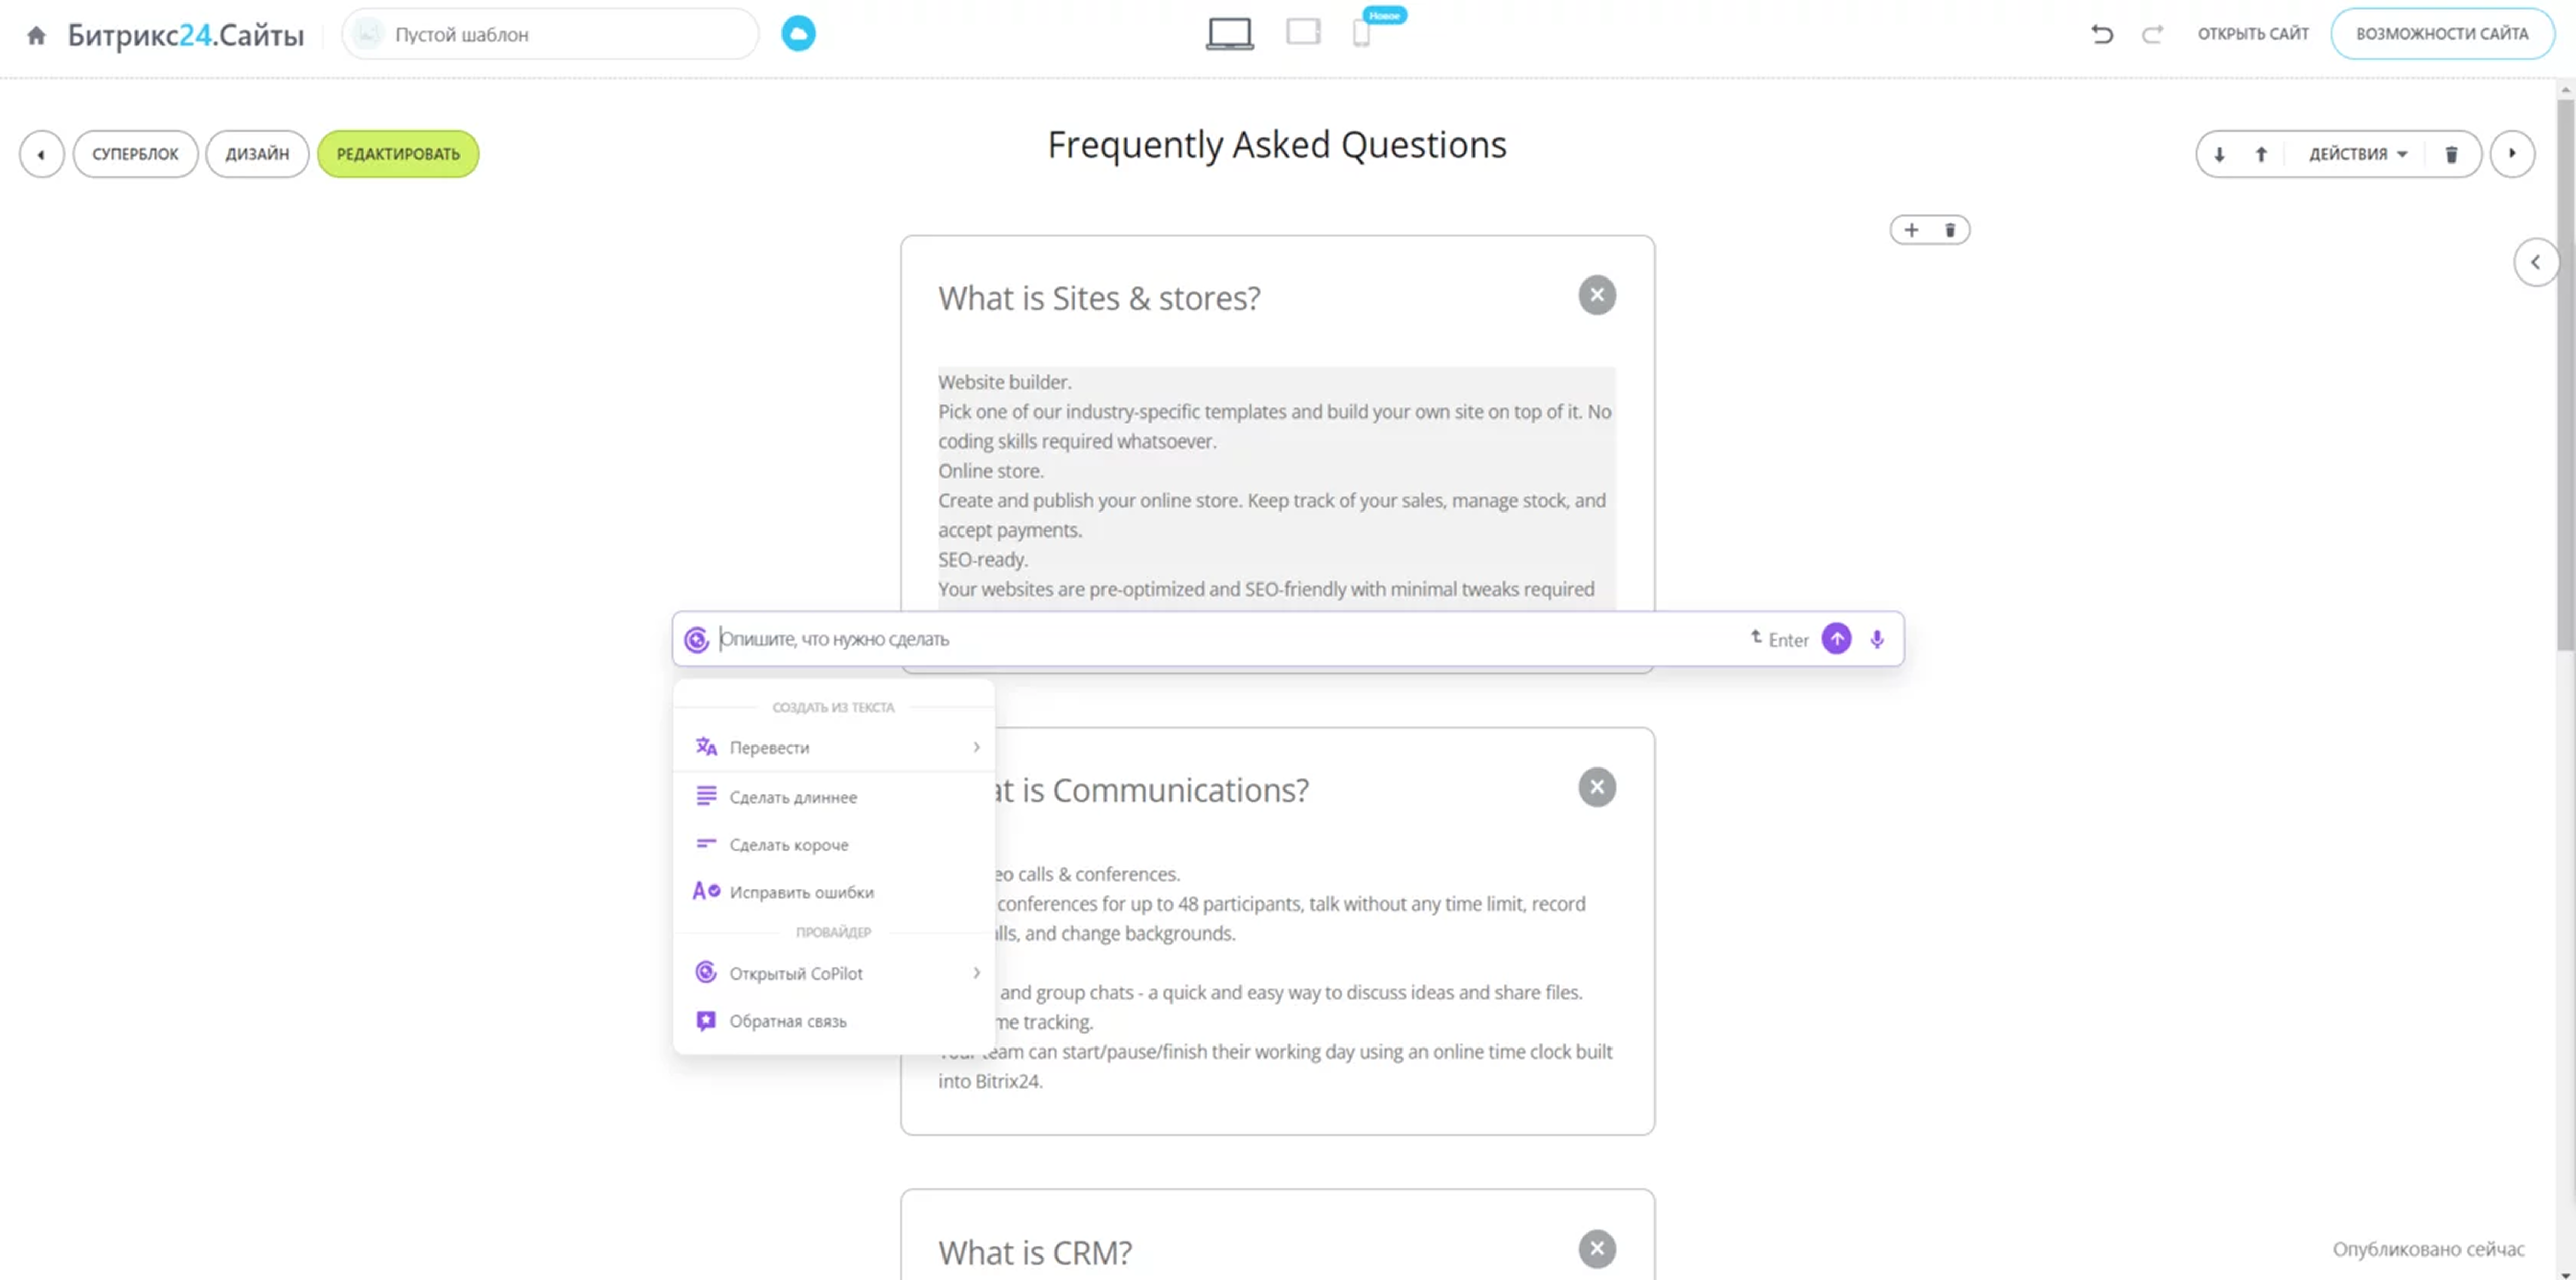Click the CoPilot prompt input field
The image size is (2576, 1280).
click(1200, 639)
